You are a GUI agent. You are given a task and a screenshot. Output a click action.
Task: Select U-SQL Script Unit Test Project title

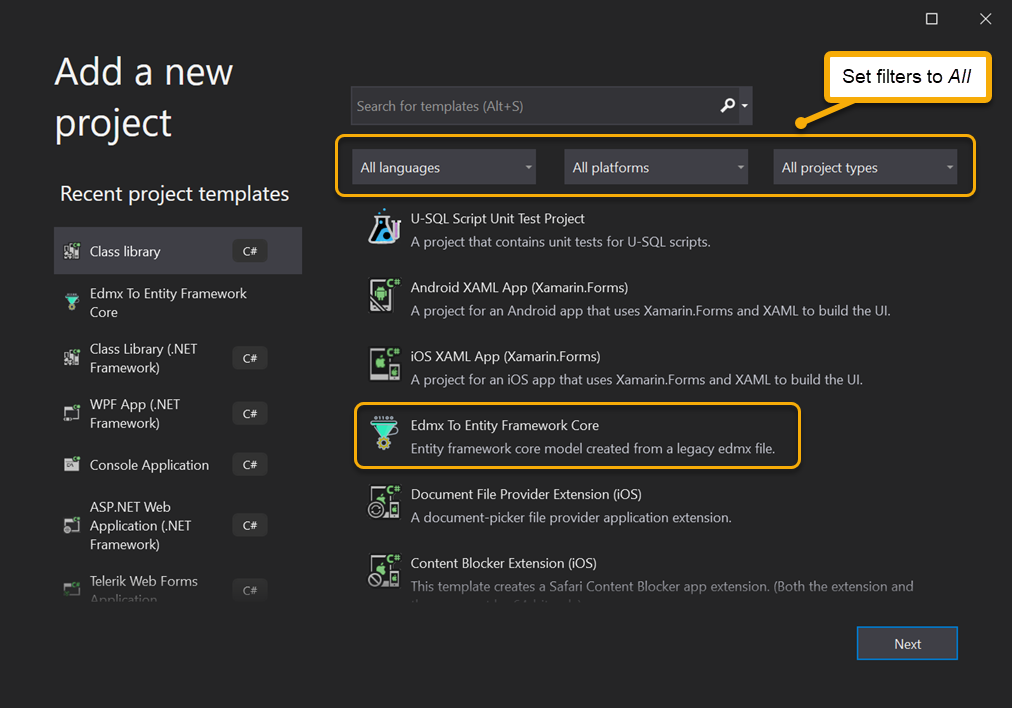coord(498,219)
